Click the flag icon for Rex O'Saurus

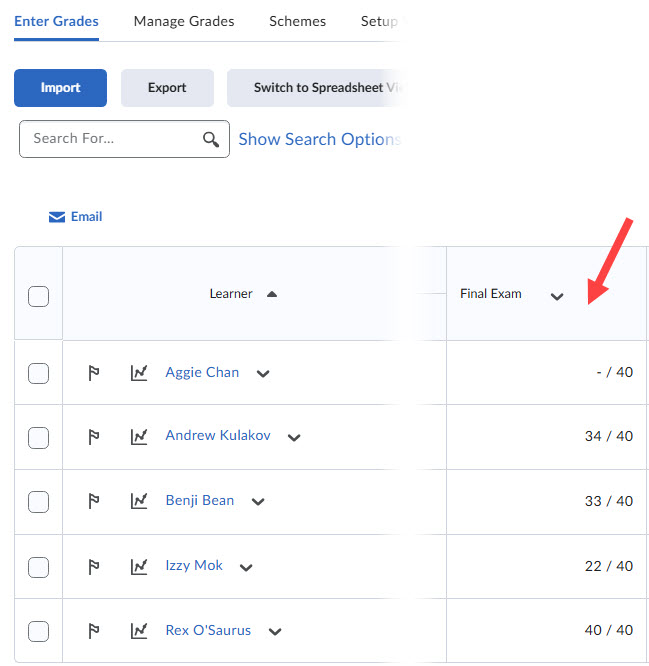coord(94,631)
